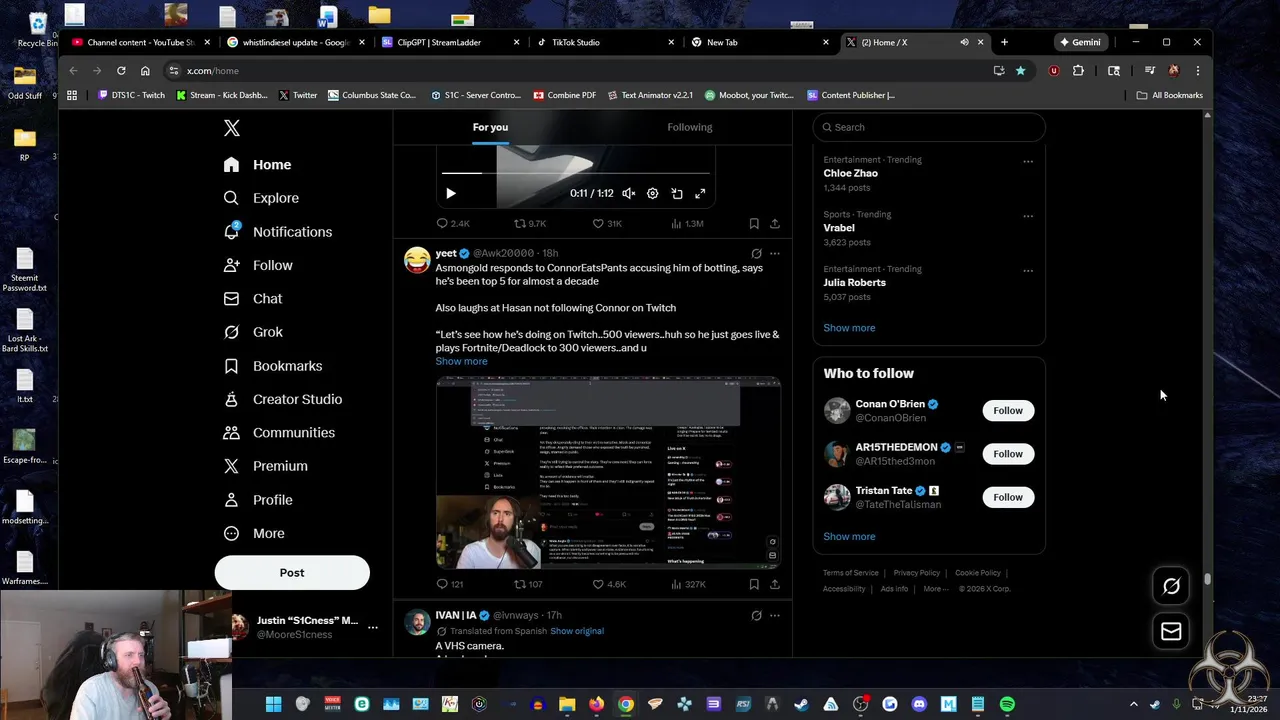This screenshot has height=720, width=1280.
Task: Select the For you tab
Action: [x=490, y=127]
